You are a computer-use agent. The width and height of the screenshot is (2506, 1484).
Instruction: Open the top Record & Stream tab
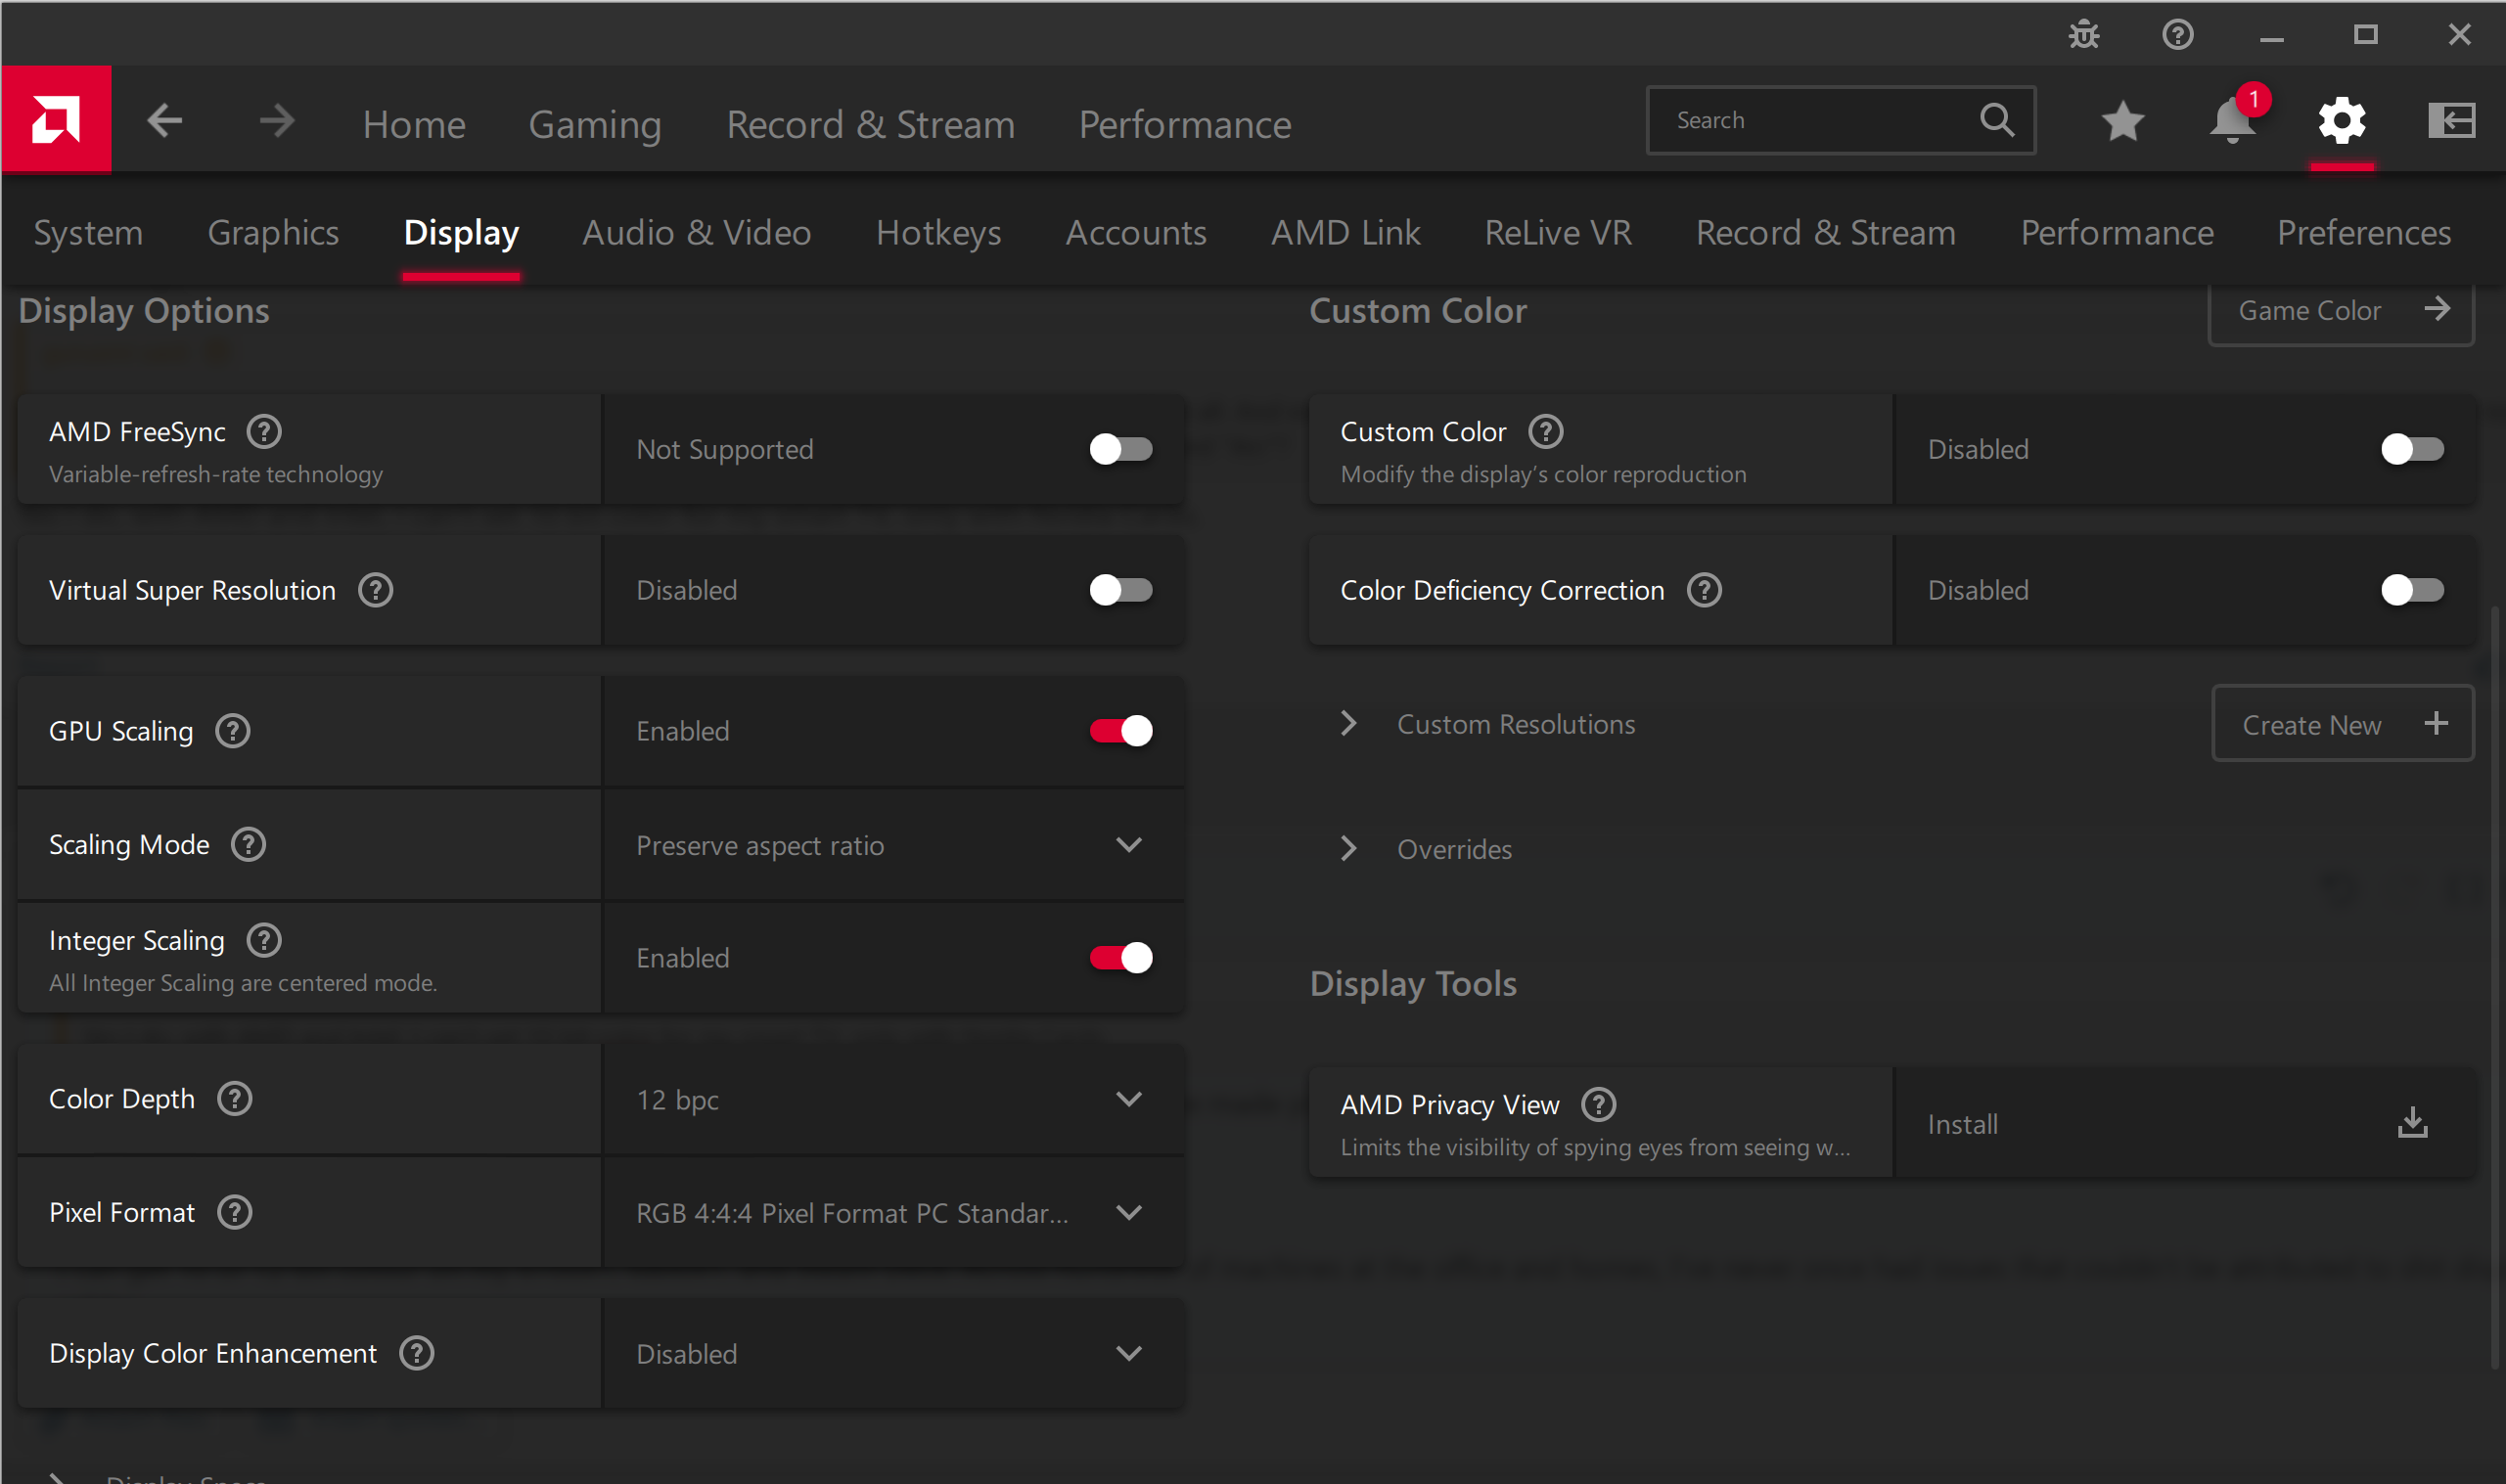(870, 124)
